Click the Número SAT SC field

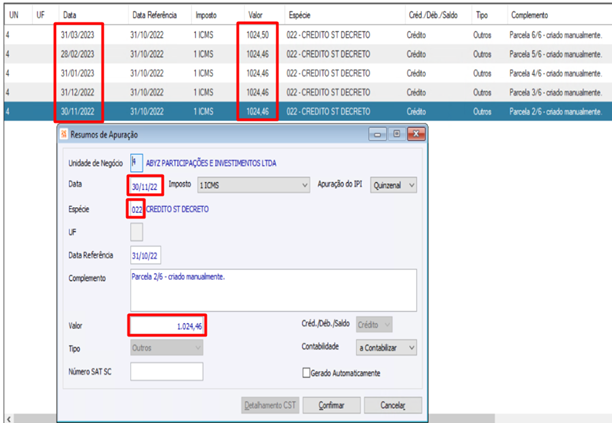(x=167, y=371)
